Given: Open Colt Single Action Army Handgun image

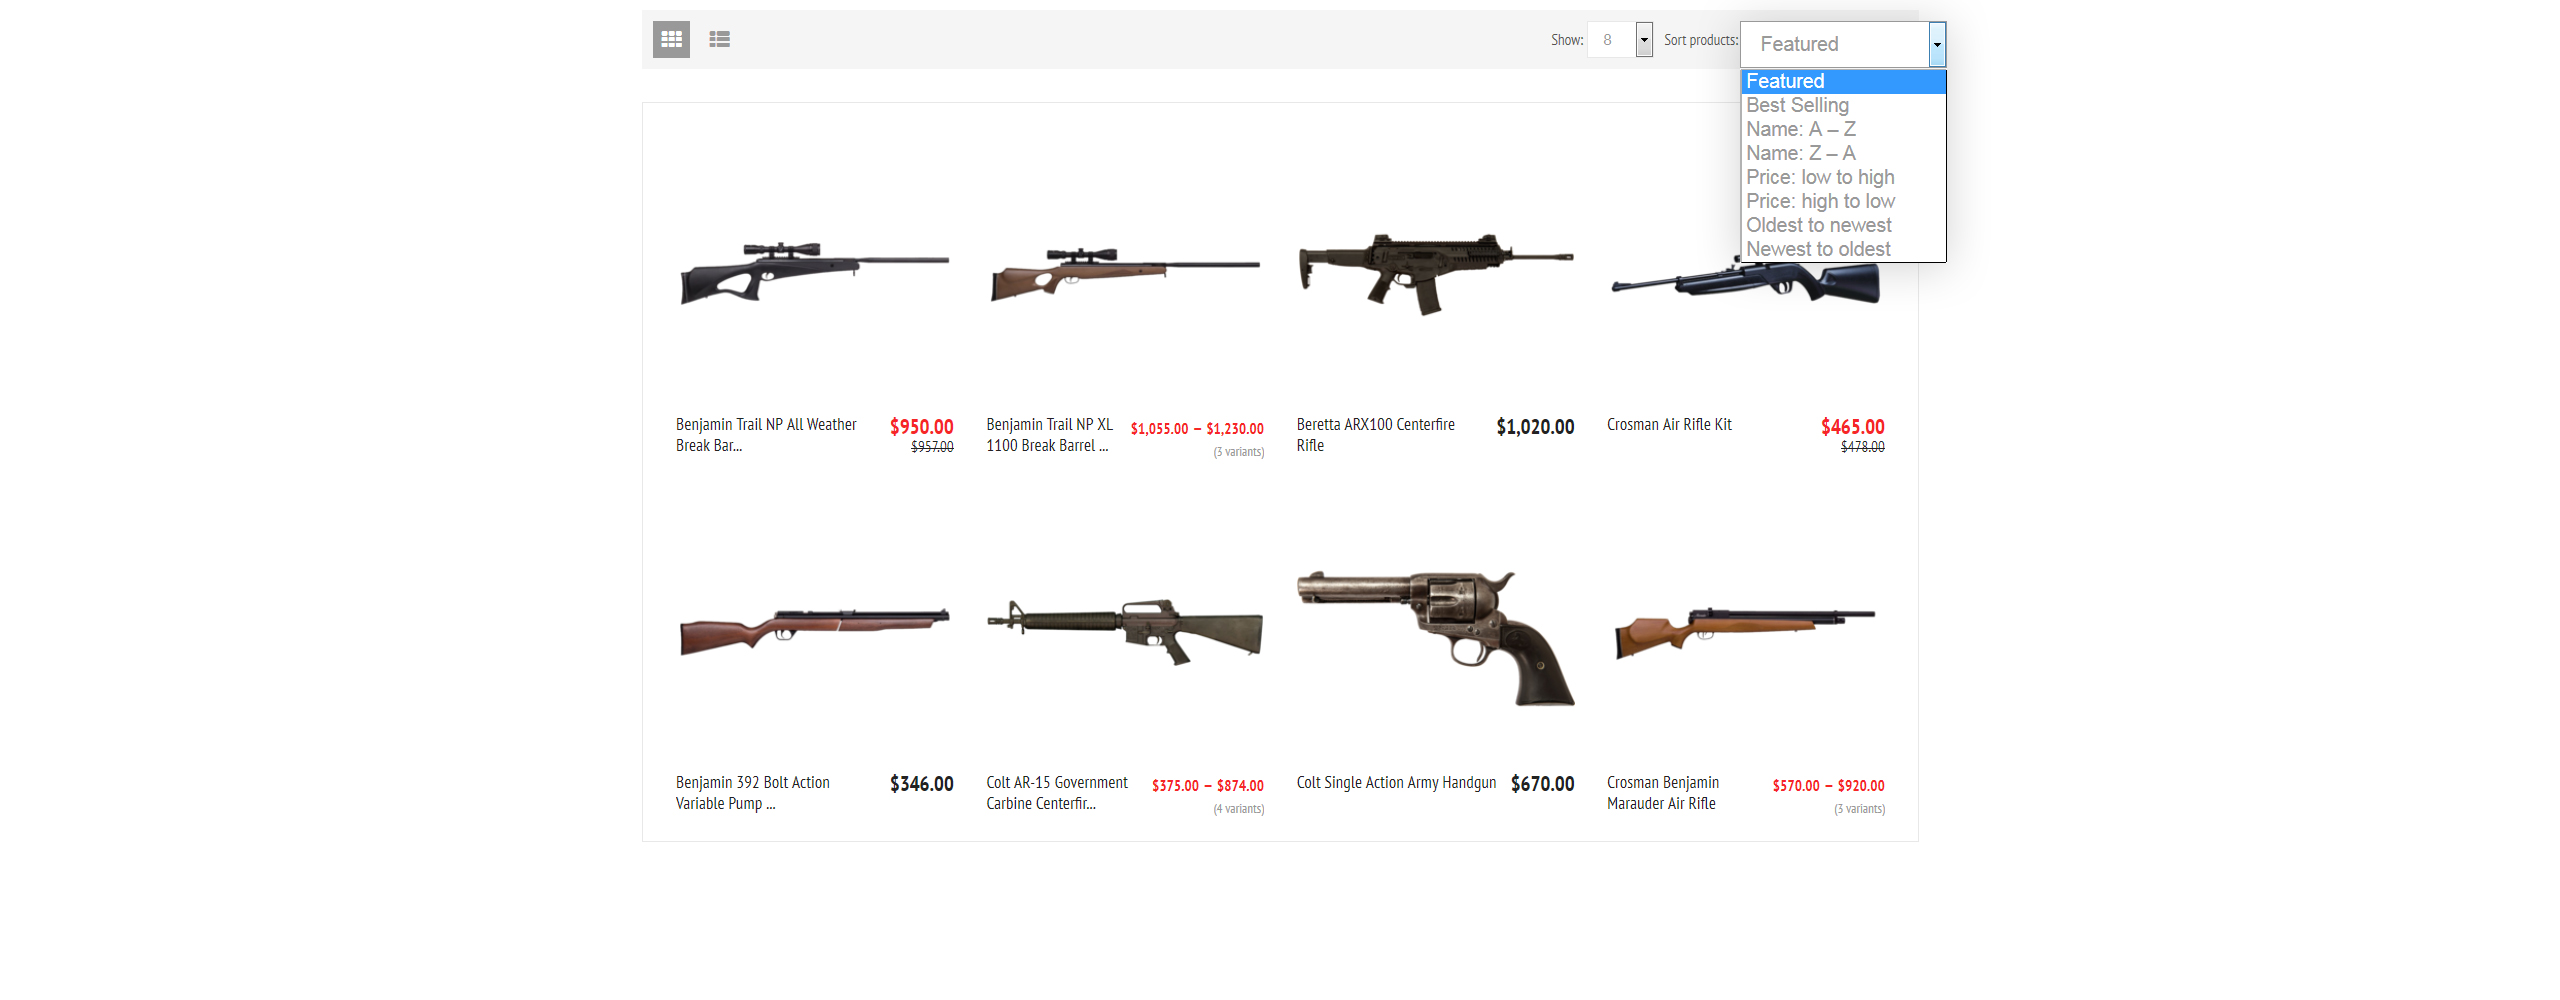Looking at the screenshot, I should tap(1435, 638).
